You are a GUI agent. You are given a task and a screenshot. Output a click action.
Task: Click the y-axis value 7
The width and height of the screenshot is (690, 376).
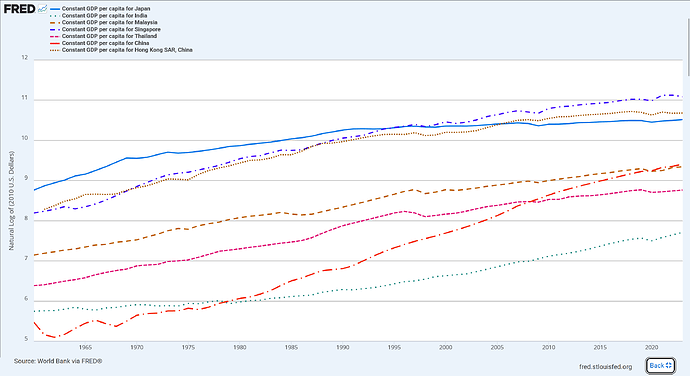coord(26,259)
